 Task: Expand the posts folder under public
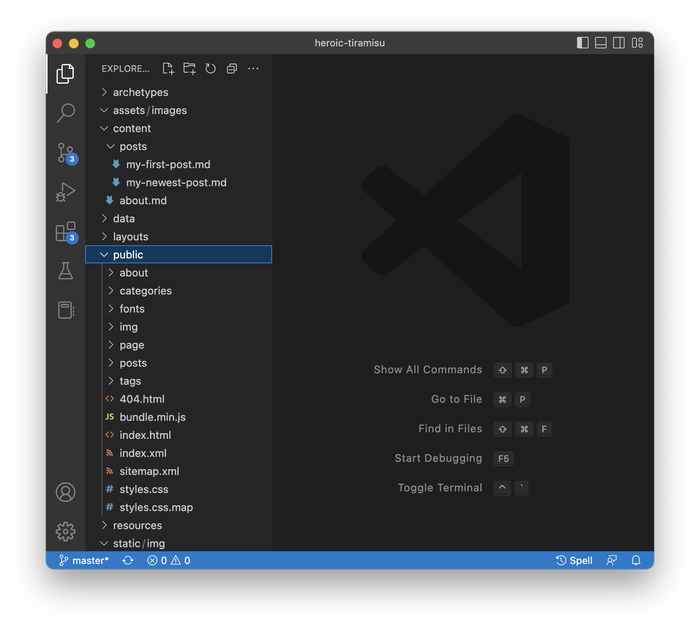179,363
